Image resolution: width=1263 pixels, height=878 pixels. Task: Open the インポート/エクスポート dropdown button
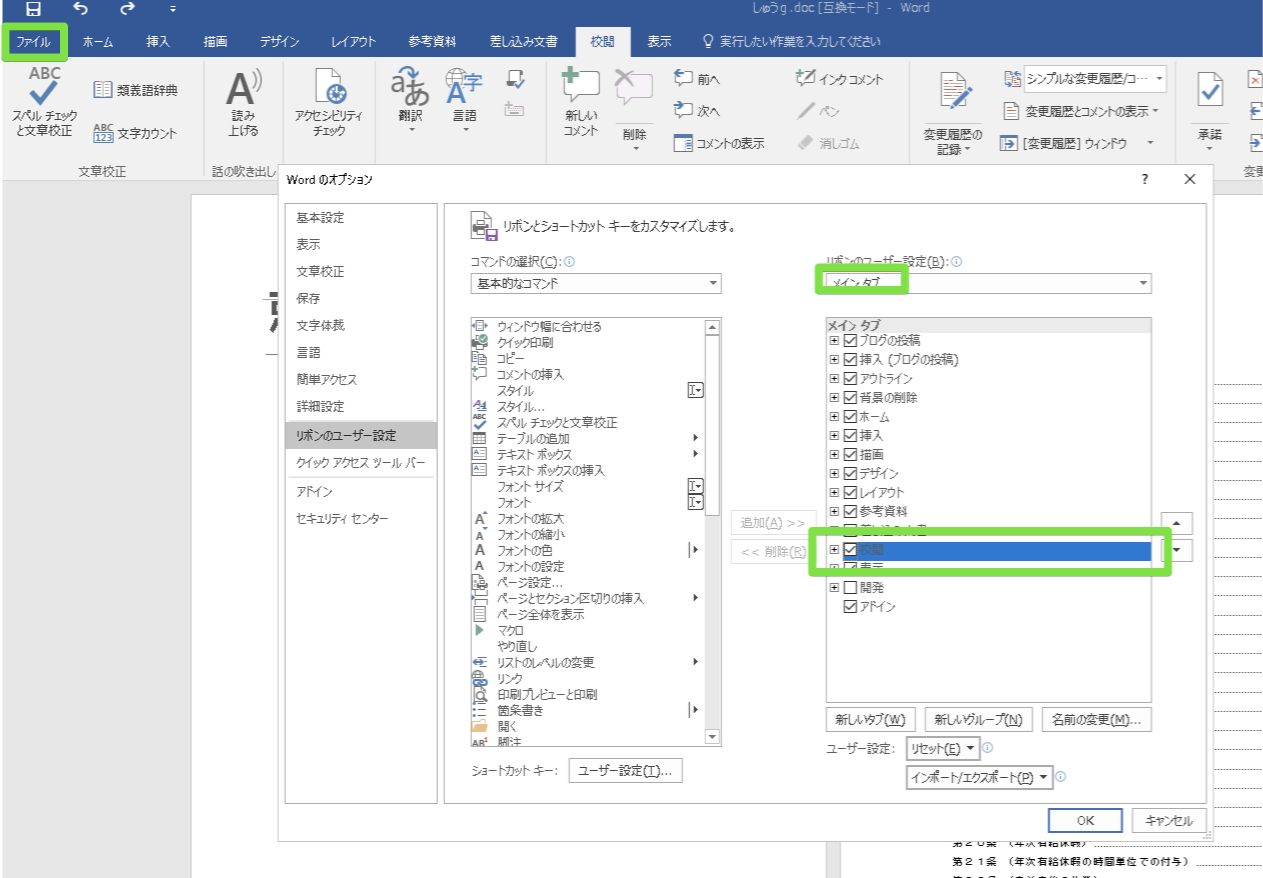980,777
